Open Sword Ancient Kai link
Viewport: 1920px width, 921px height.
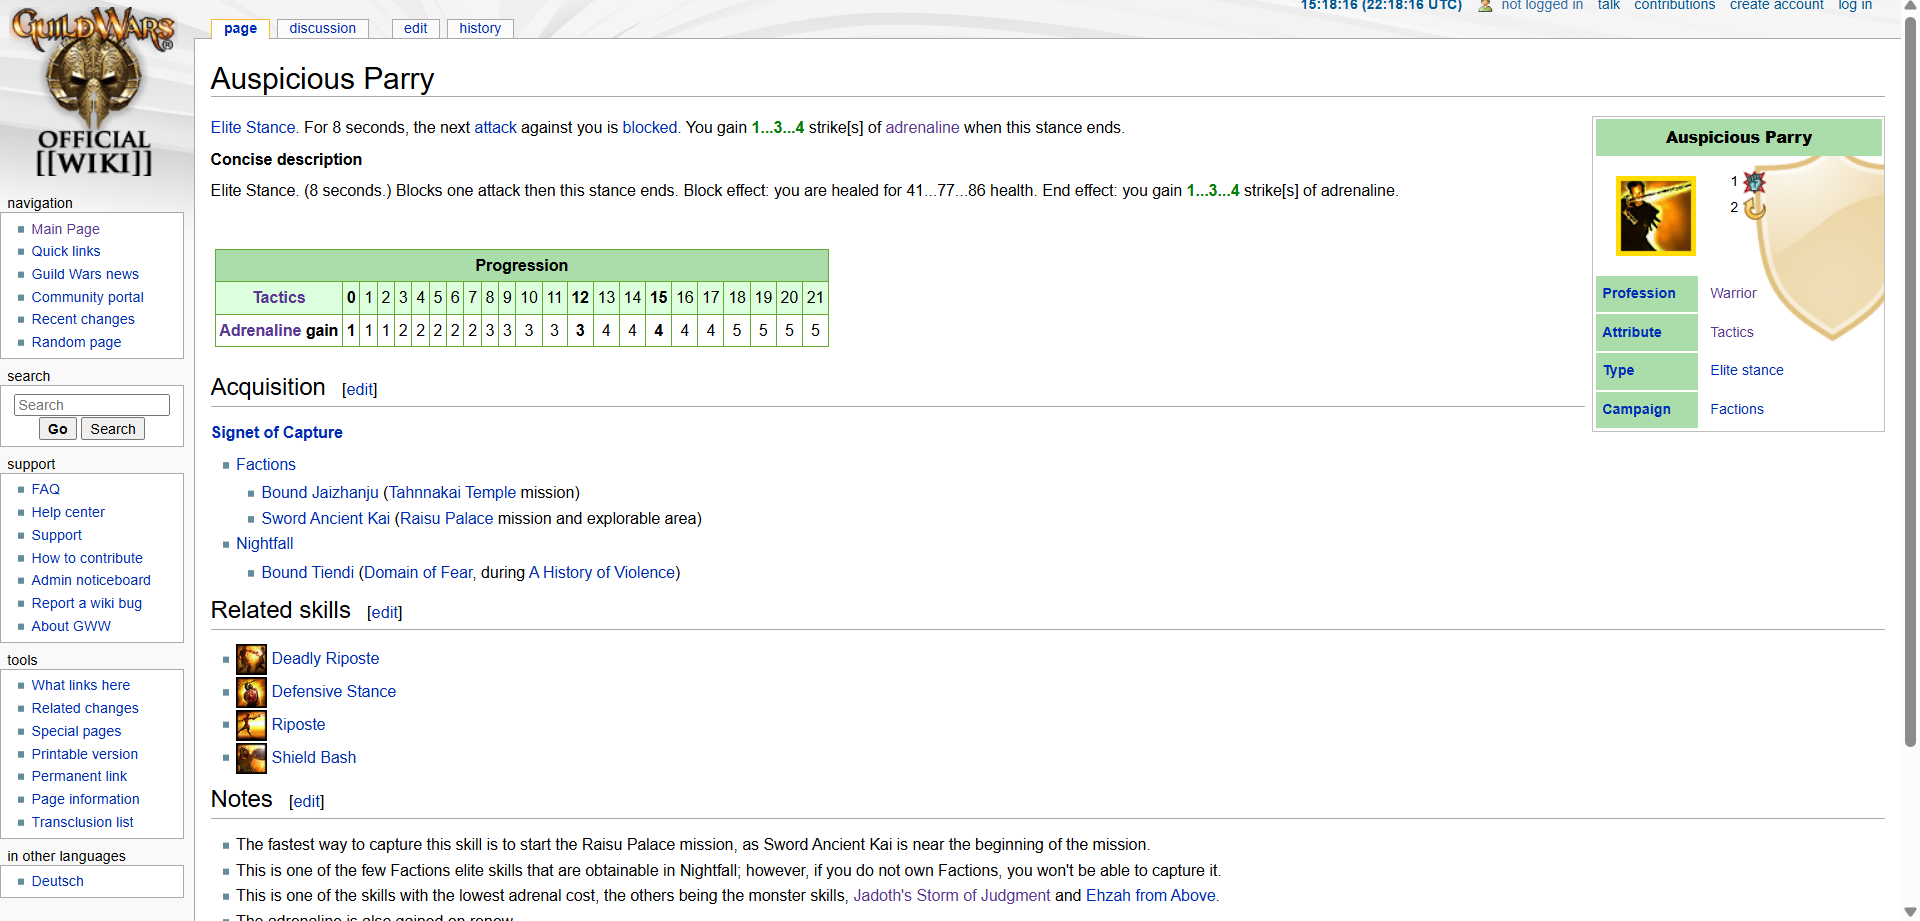[x=326, y=518]
